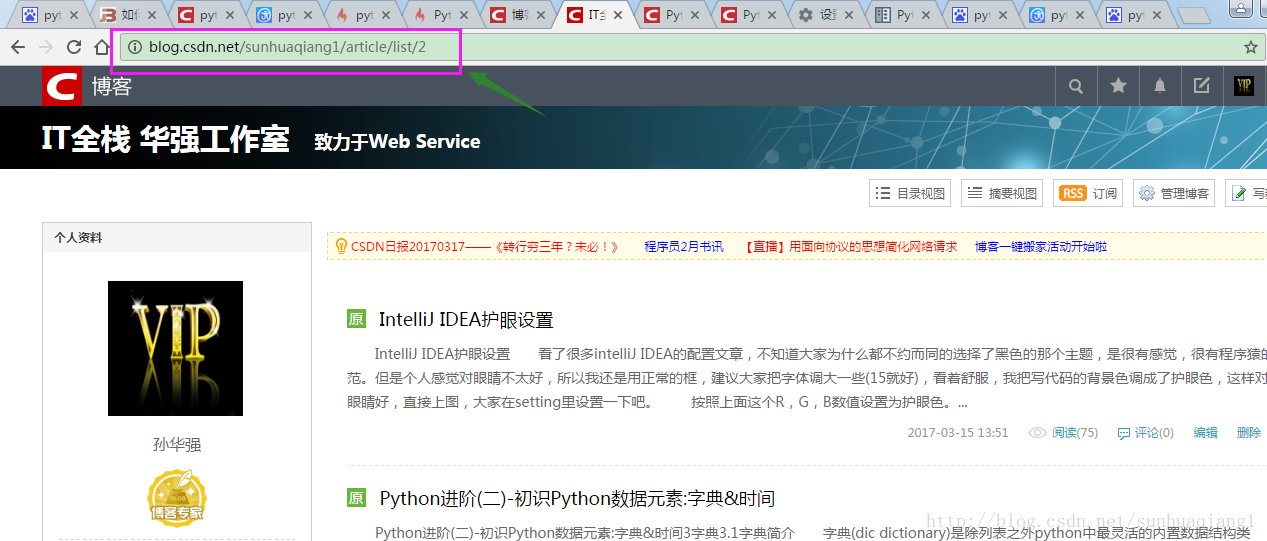Switch to 摘要视图 summary view
This screenshot has height=541, width=1267.
(x=1003, y=193)
